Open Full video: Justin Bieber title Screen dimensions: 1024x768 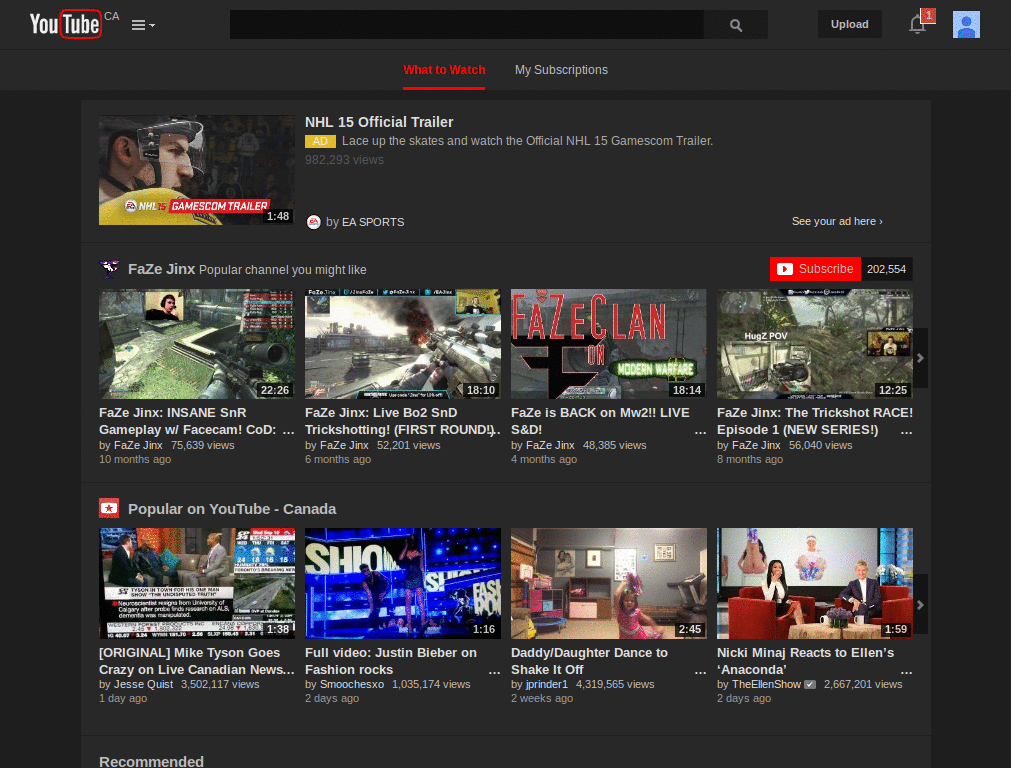coord(391,661)
